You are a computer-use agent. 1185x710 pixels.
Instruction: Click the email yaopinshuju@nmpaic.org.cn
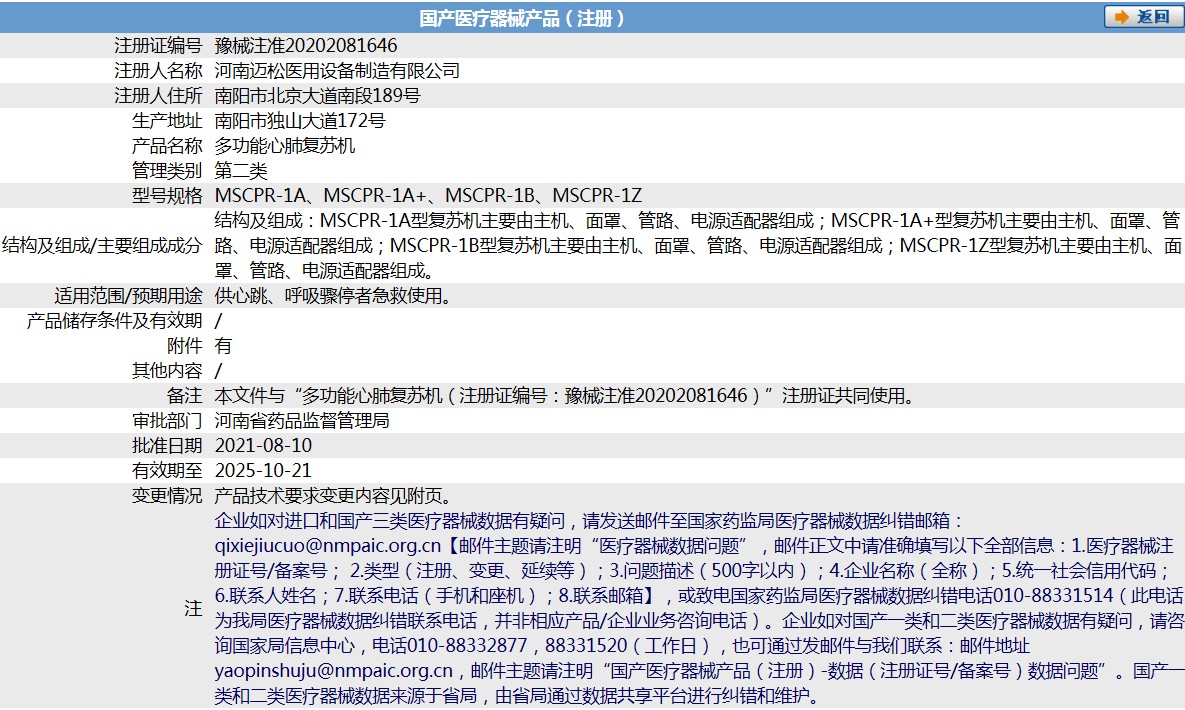click(334, 671)
